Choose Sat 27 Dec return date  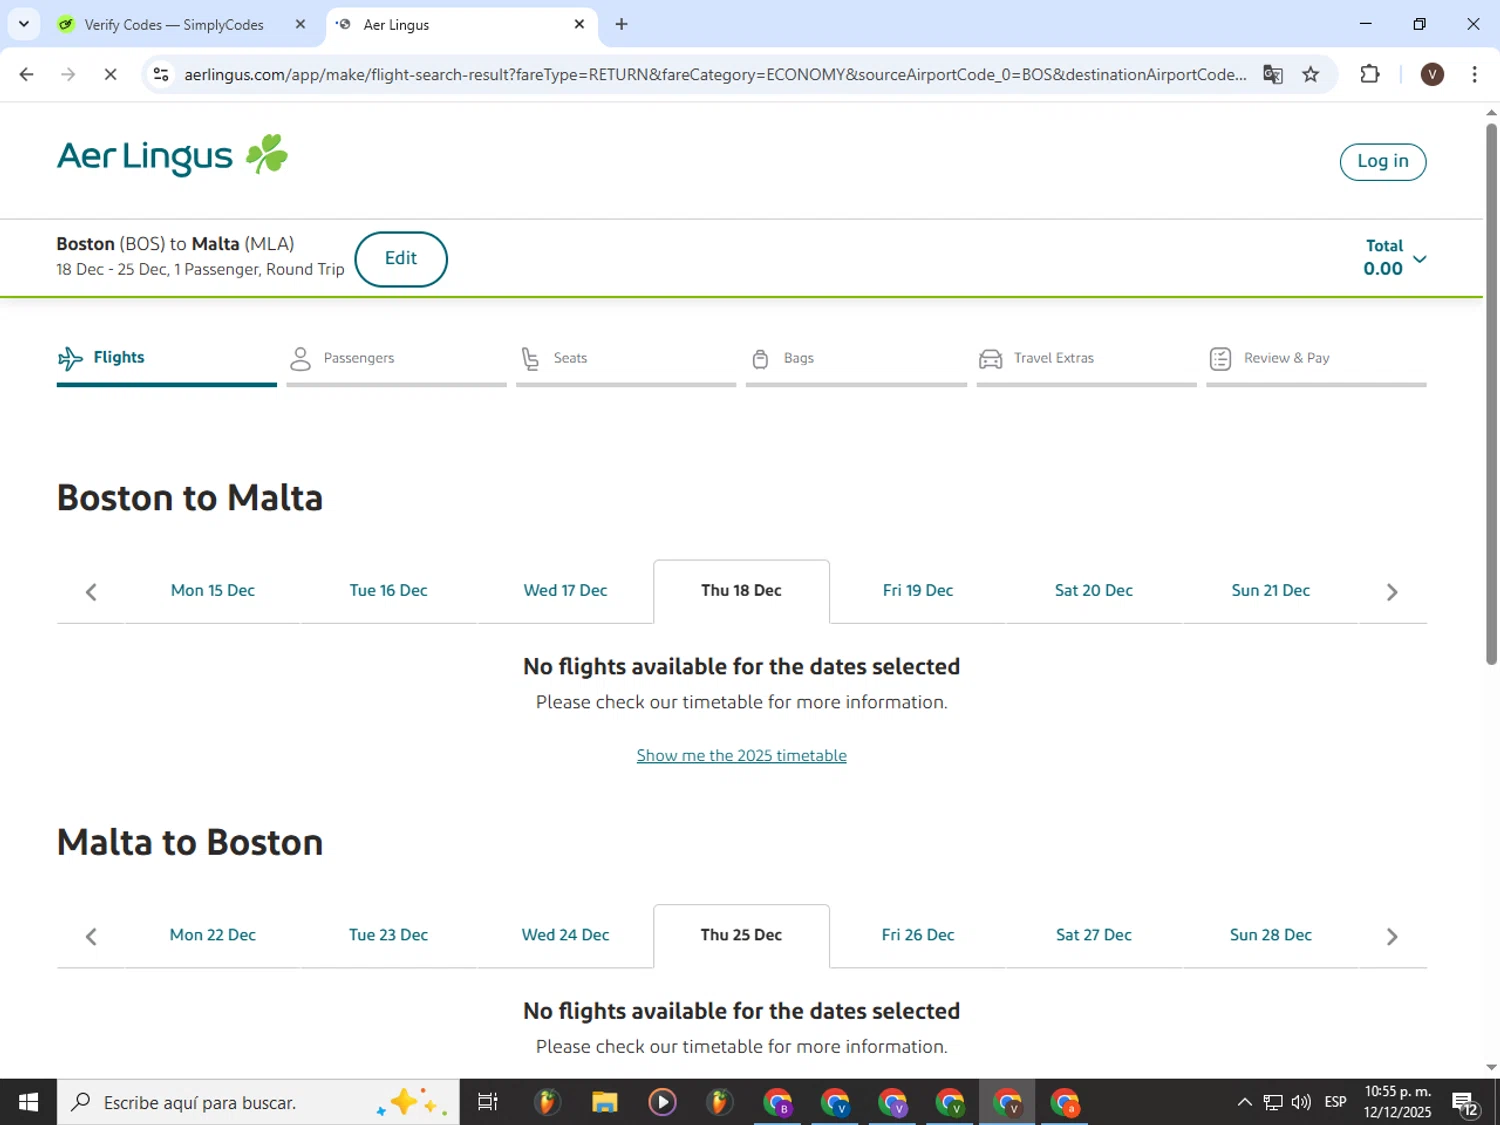click(x=1094, y=935)
